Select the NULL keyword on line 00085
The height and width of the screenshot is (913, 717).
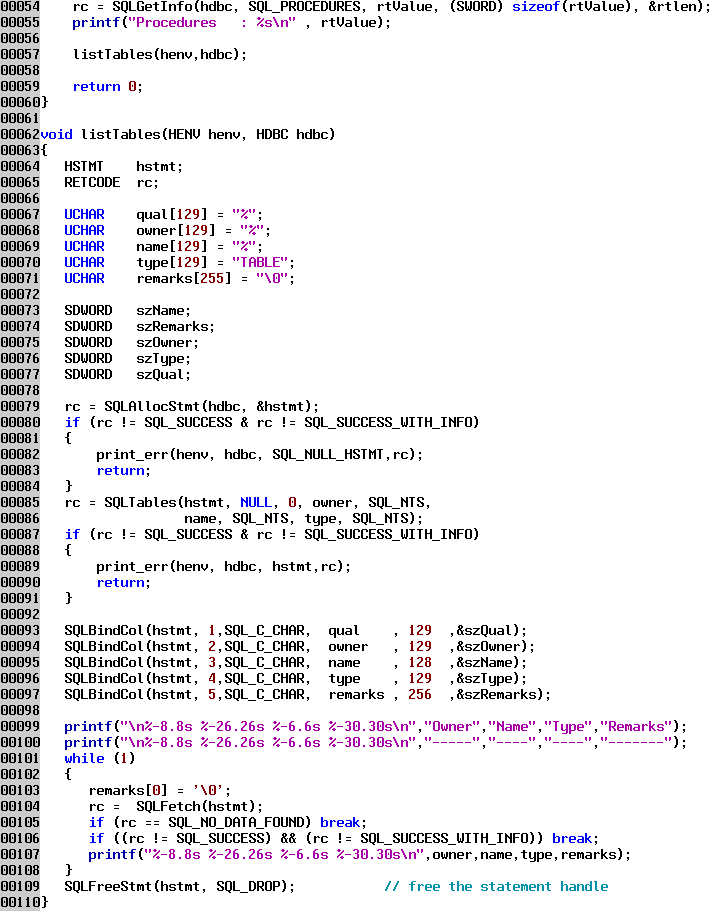point(256,503)
